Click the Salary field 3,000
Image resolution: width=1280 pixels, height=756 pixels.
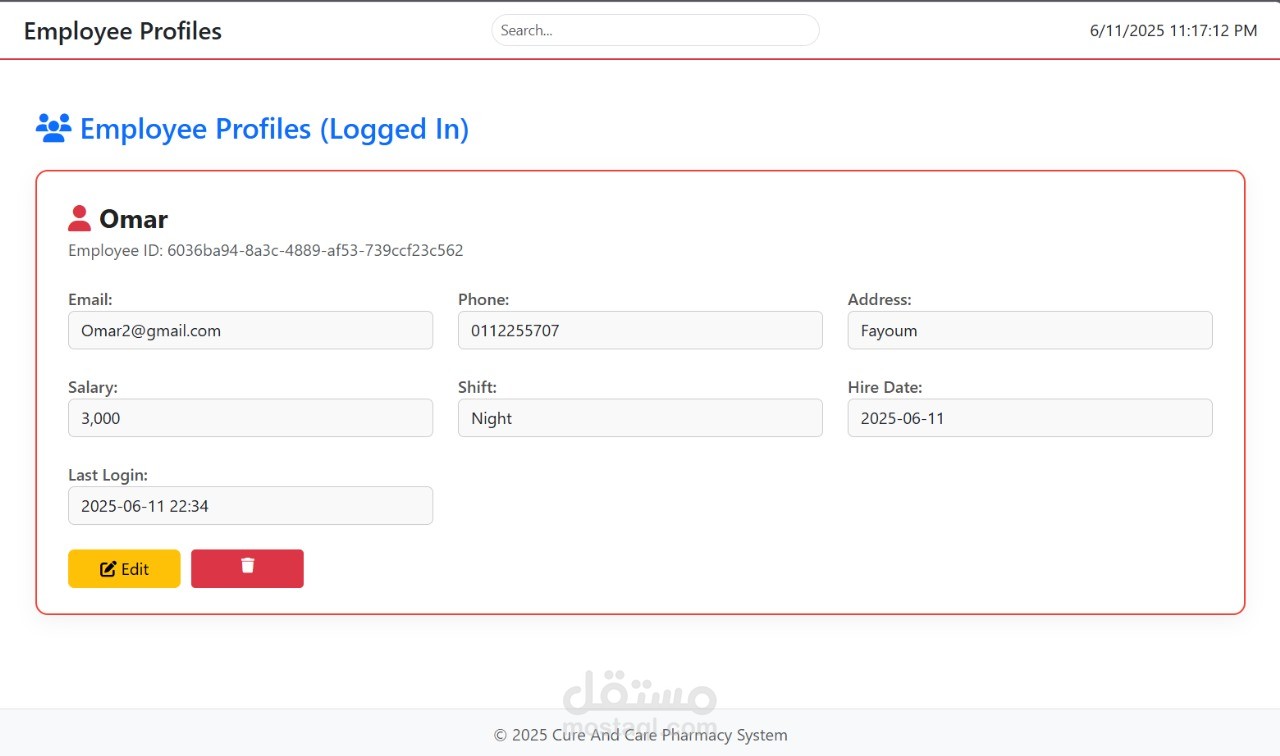point(250,418)
